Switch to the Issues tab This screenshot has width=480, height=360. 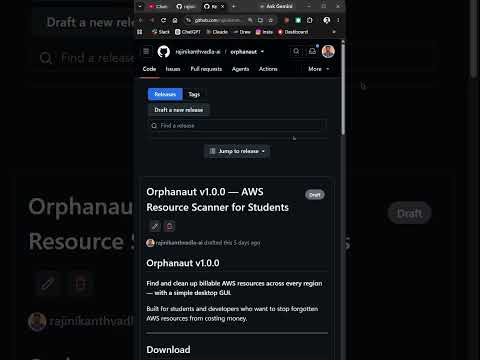173,69
